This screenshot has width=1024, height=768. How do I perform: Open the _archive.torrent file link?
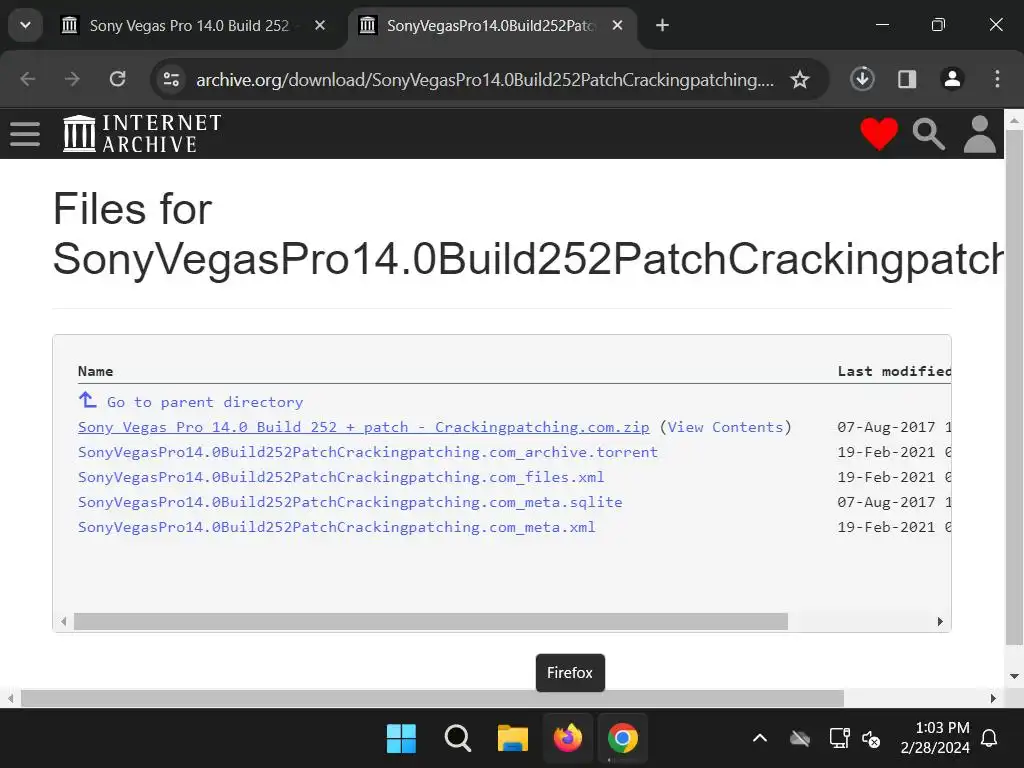tap(368, 452)
